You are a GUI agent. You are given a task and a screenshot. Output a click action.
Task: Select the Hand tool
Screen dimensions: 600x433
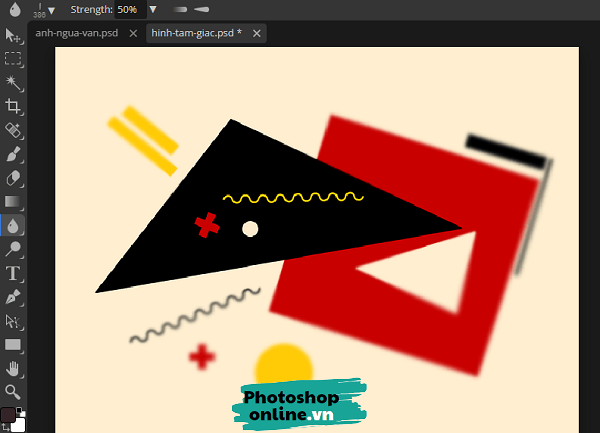tap(13, 368)
